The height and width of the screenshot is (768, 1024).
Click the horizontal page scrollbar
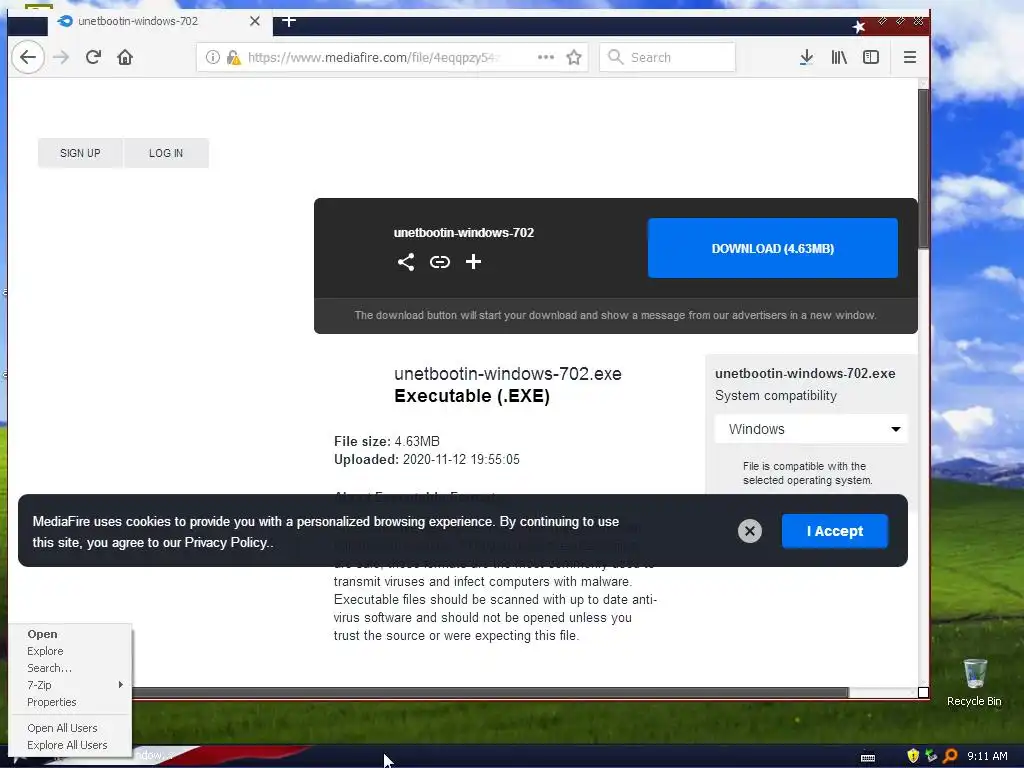click(x=490, y=692)
